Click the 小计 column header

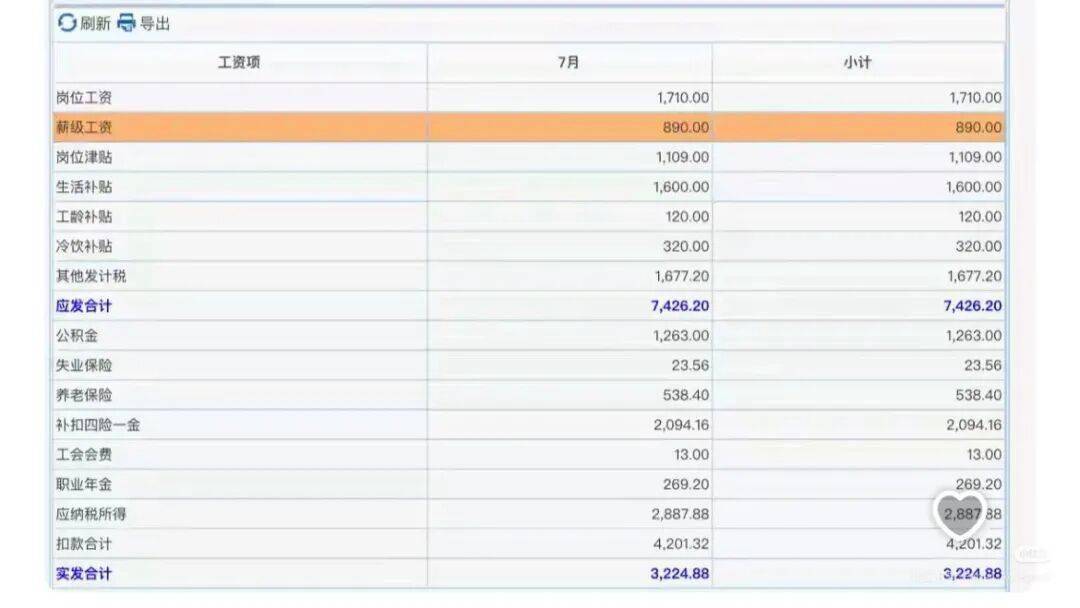click(x=857, y=63)
